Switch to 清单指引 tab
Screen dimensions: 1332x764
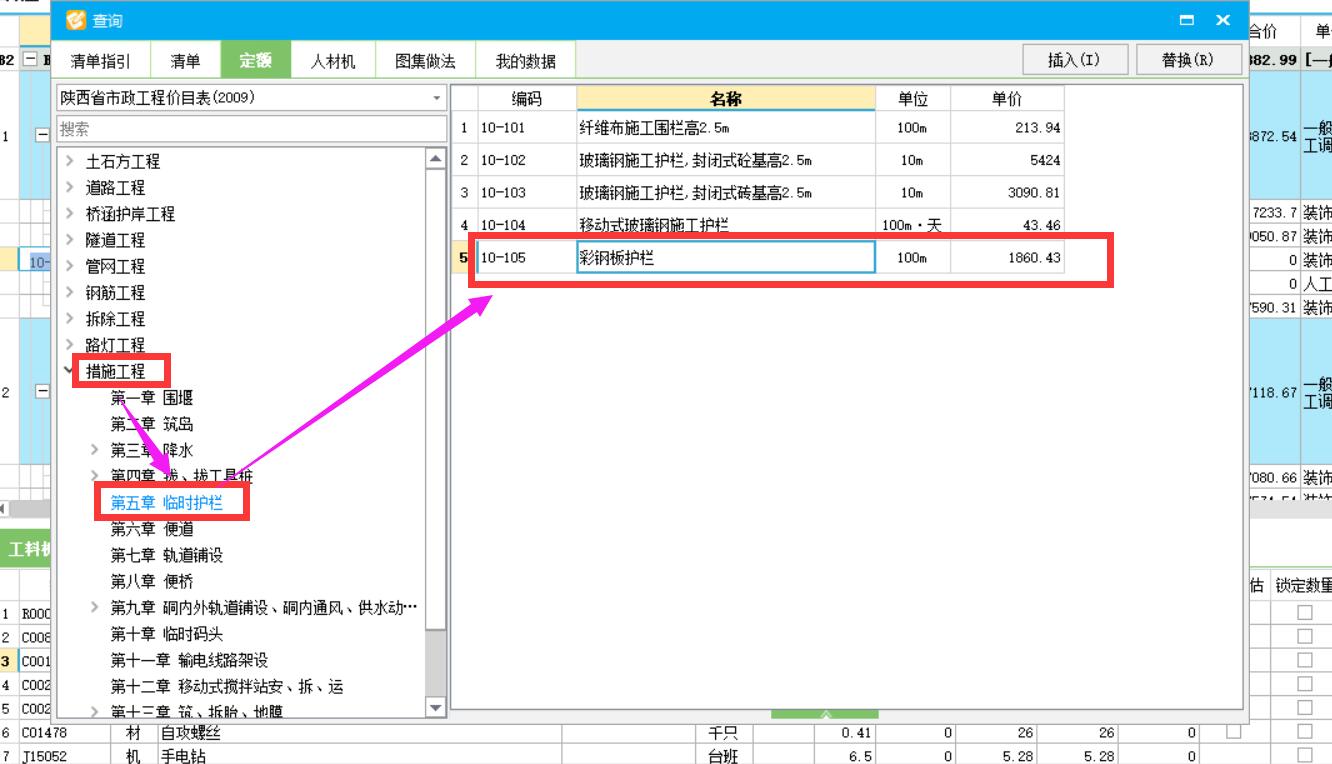pos(100,61)
